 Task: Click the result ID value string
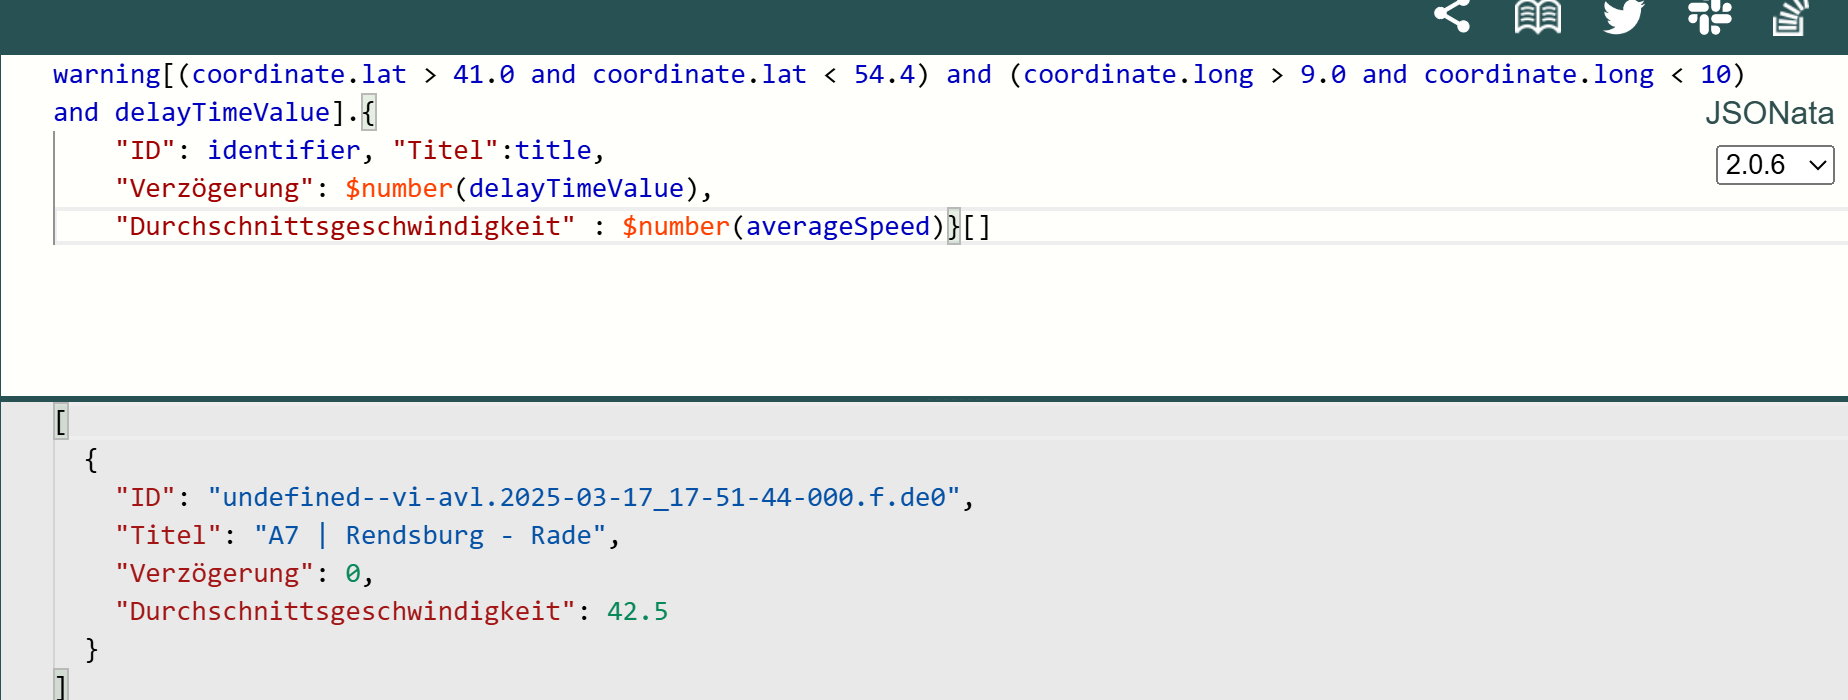click(x=584, y=498)
